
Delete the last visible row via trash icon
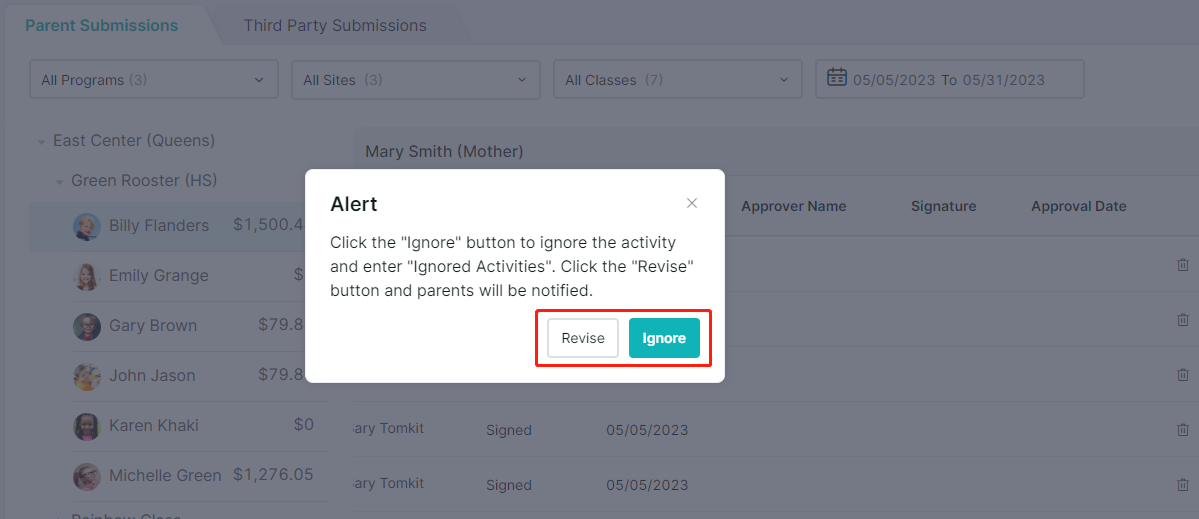pos(1182,485)
